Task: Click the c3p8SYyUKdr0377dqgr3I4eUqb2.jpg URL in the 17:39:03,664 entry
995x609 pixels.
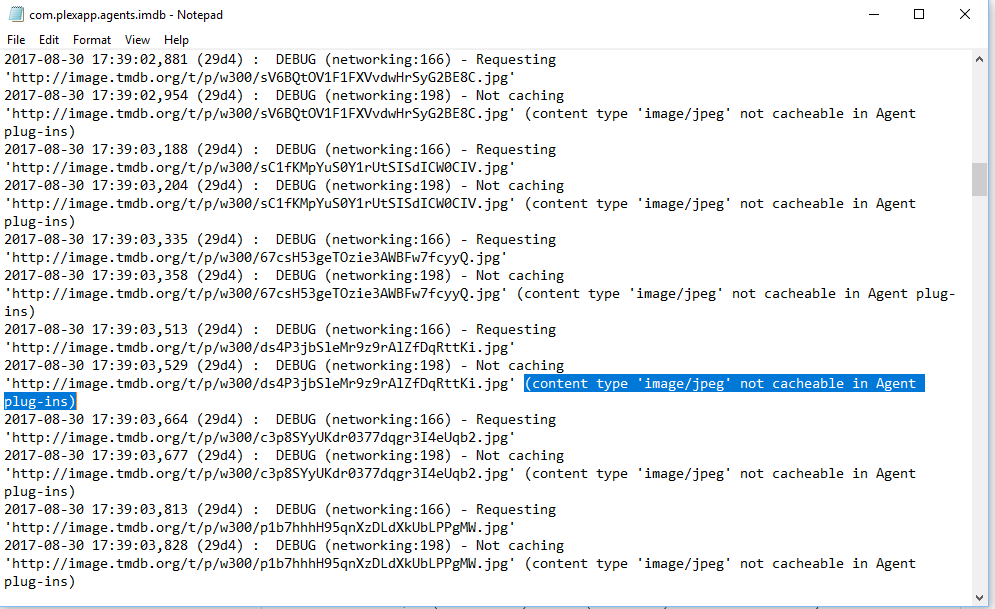Action: [x=260, y=438]
